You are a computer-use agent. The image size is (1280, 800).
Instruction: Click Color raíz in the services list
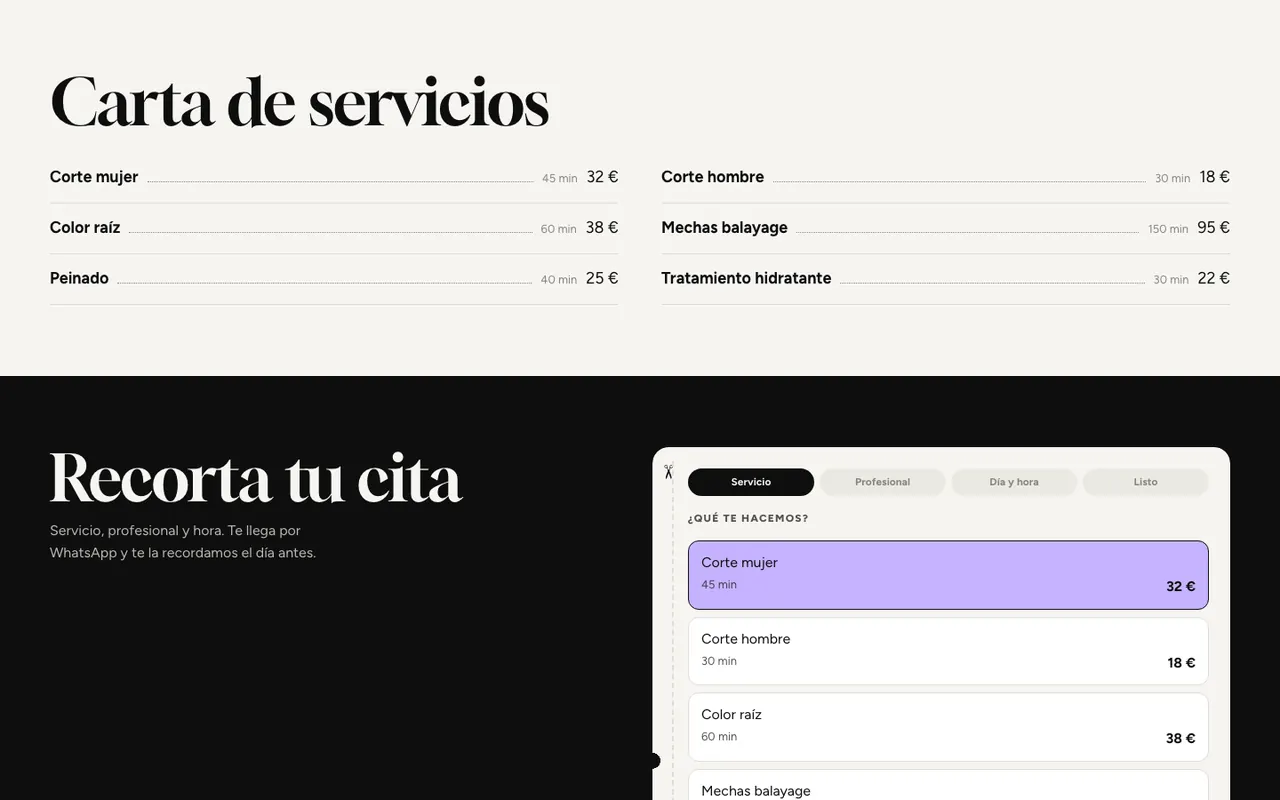click(85, 228)
